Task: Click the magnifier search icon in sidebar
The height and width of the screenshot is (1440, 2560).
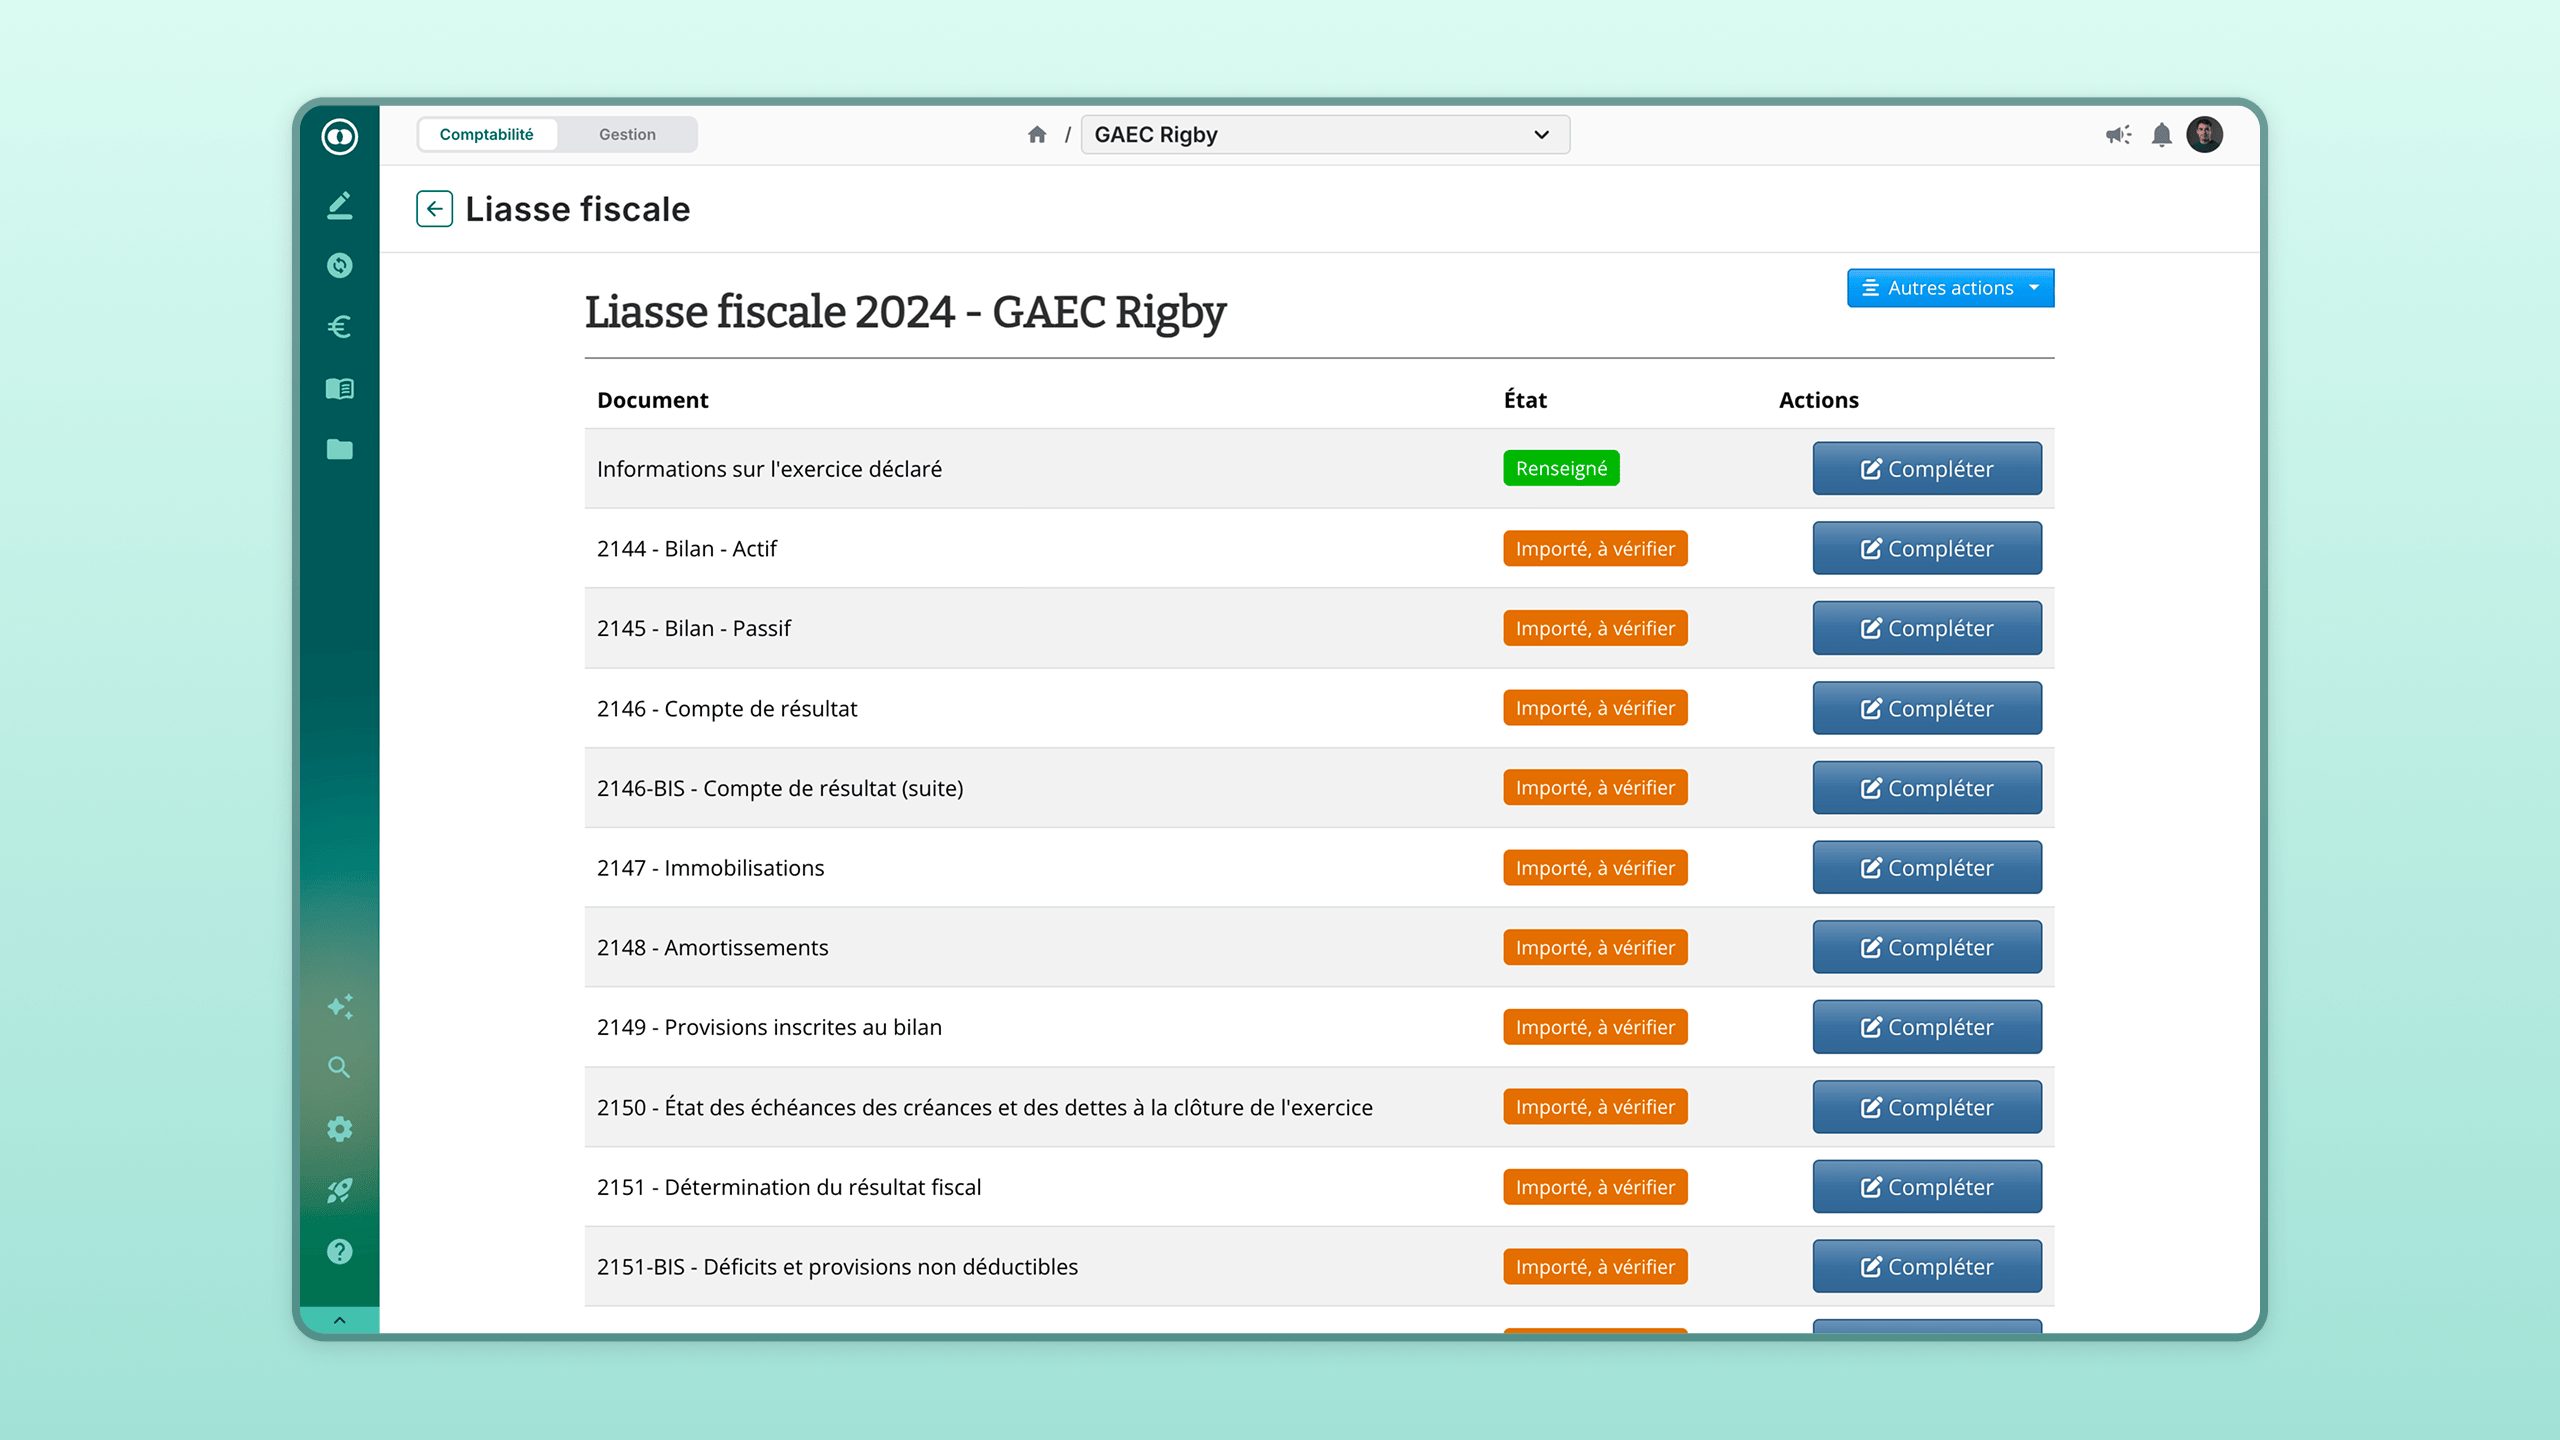Action: (x=339, y=1067)
